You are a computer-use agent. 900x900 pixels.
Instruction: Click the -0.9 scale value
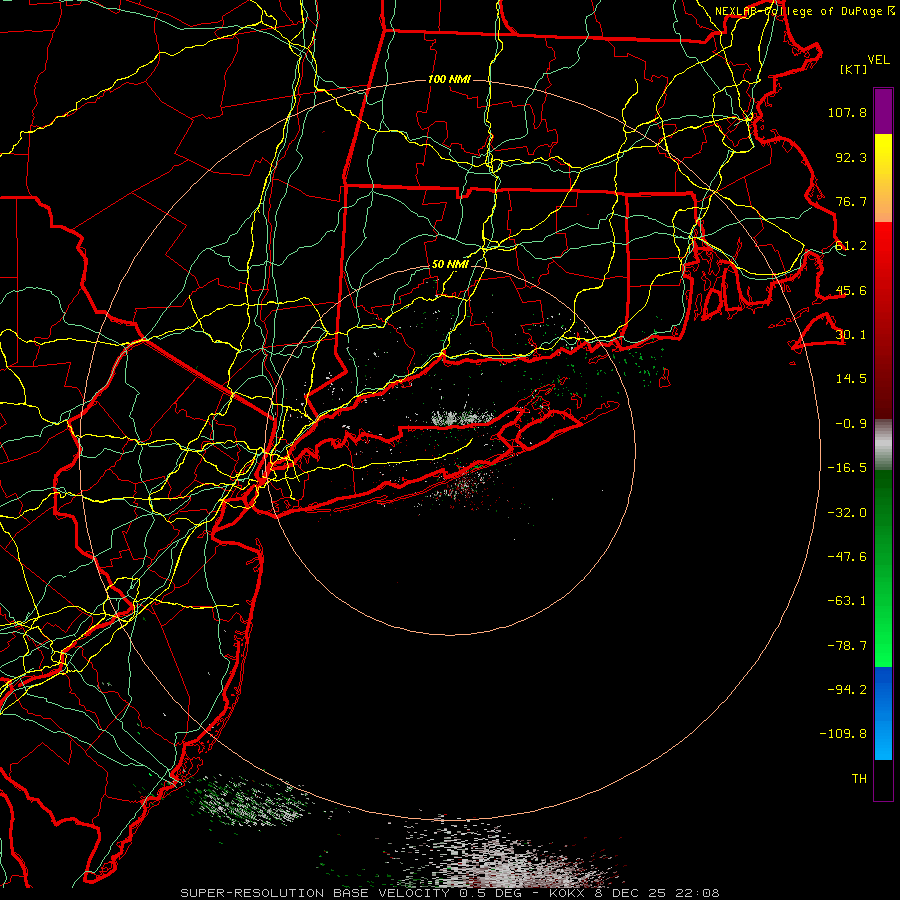851,424
